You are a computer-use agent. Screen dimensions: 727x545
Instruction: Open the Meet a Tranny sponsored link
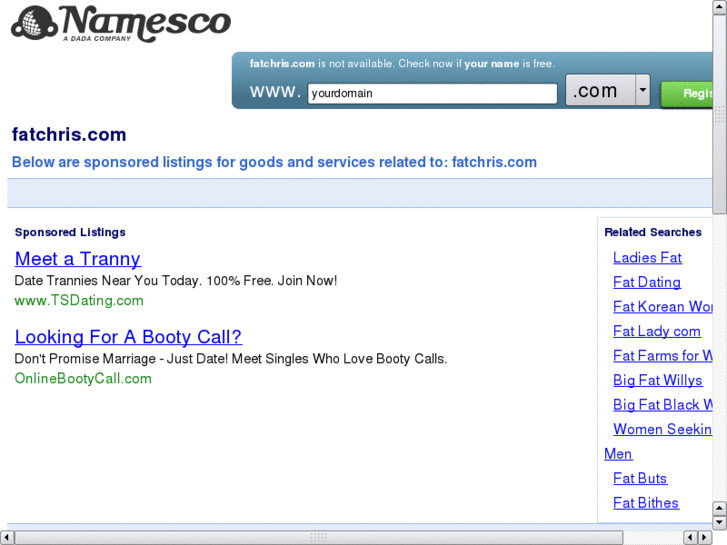pos(77,259)
